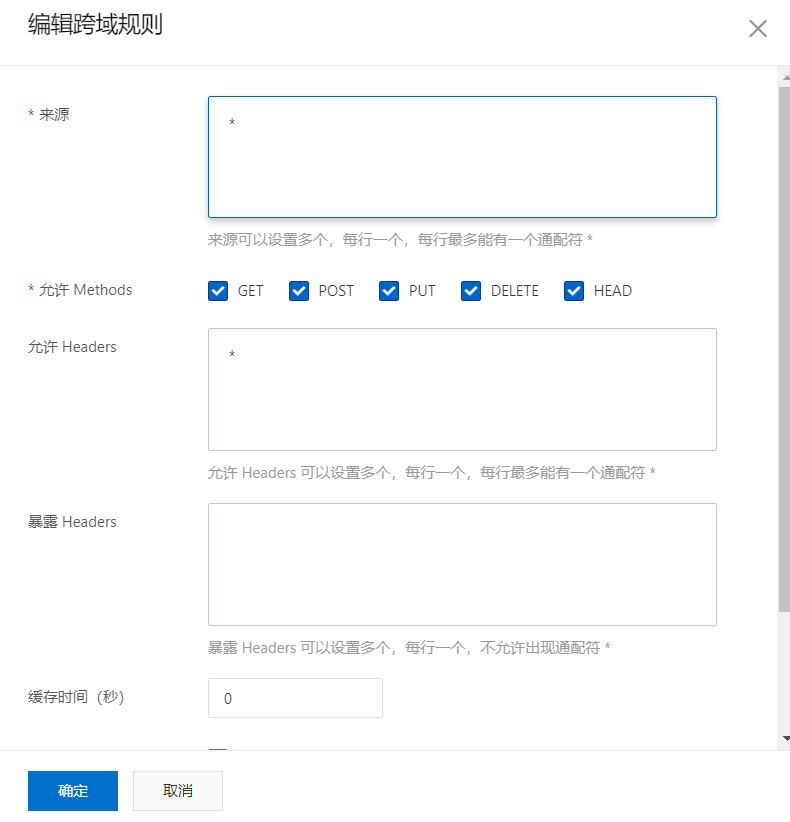Click the scrollbar up arrow

click(x=784, y=76)
